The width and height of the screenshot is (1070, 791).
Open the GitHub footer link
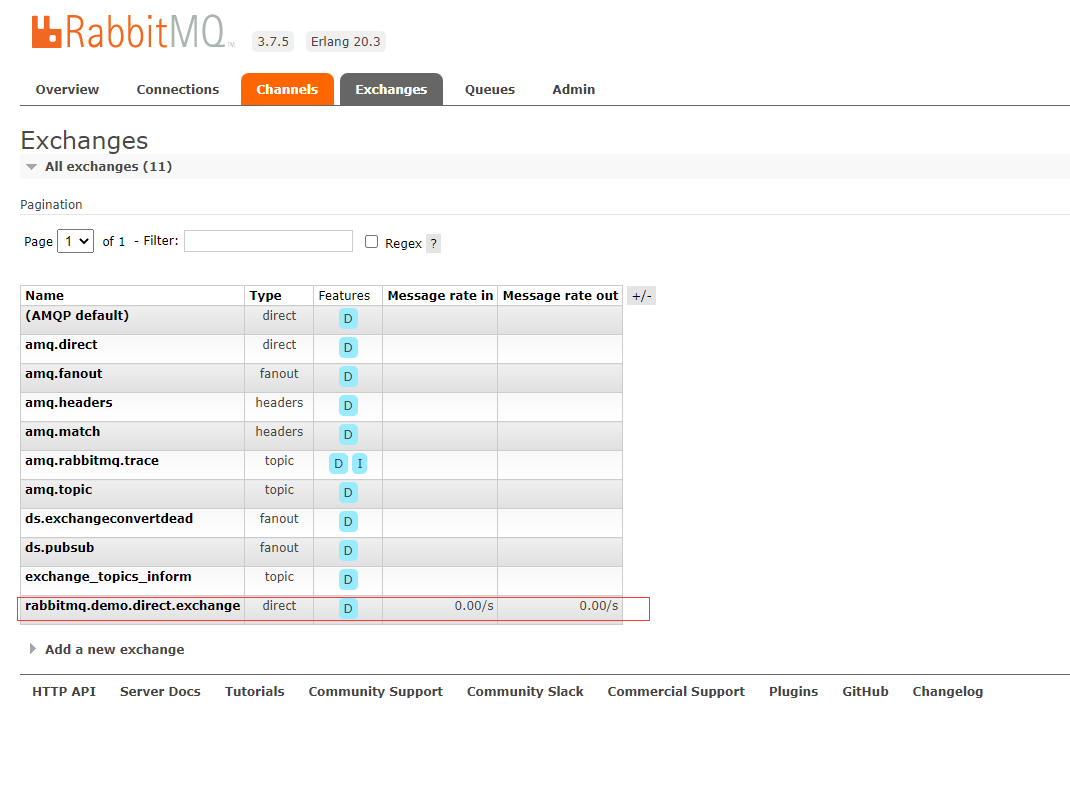pos(865,691)
